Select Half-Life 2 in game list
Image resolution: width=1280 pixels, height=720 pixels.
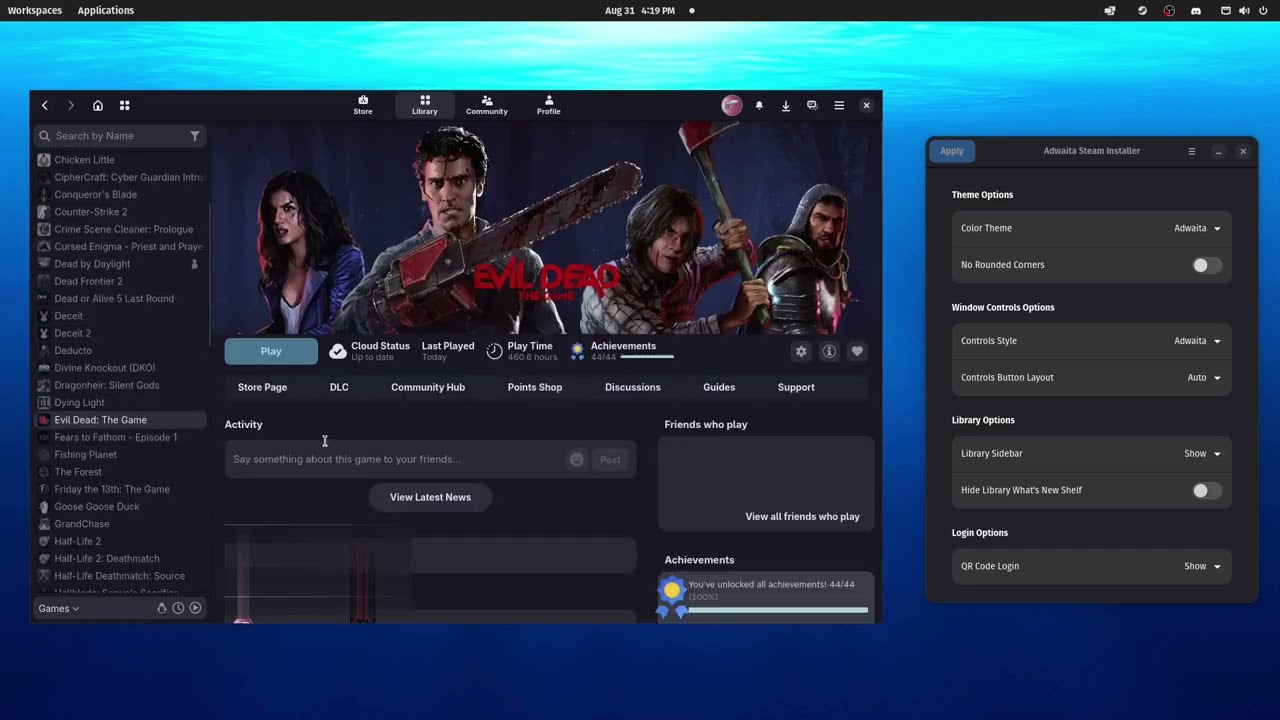click(x=120, y=541)
